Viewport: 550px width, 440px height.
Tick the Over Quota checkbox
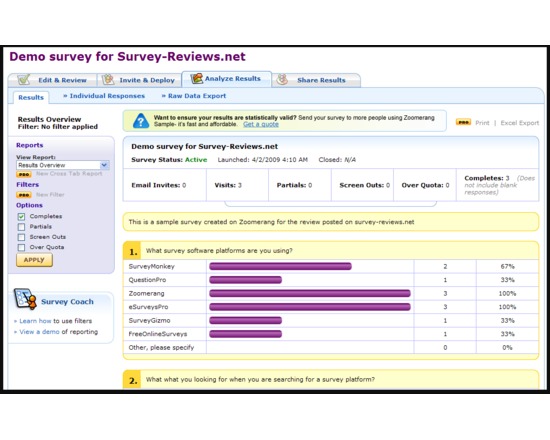[21, 247]
